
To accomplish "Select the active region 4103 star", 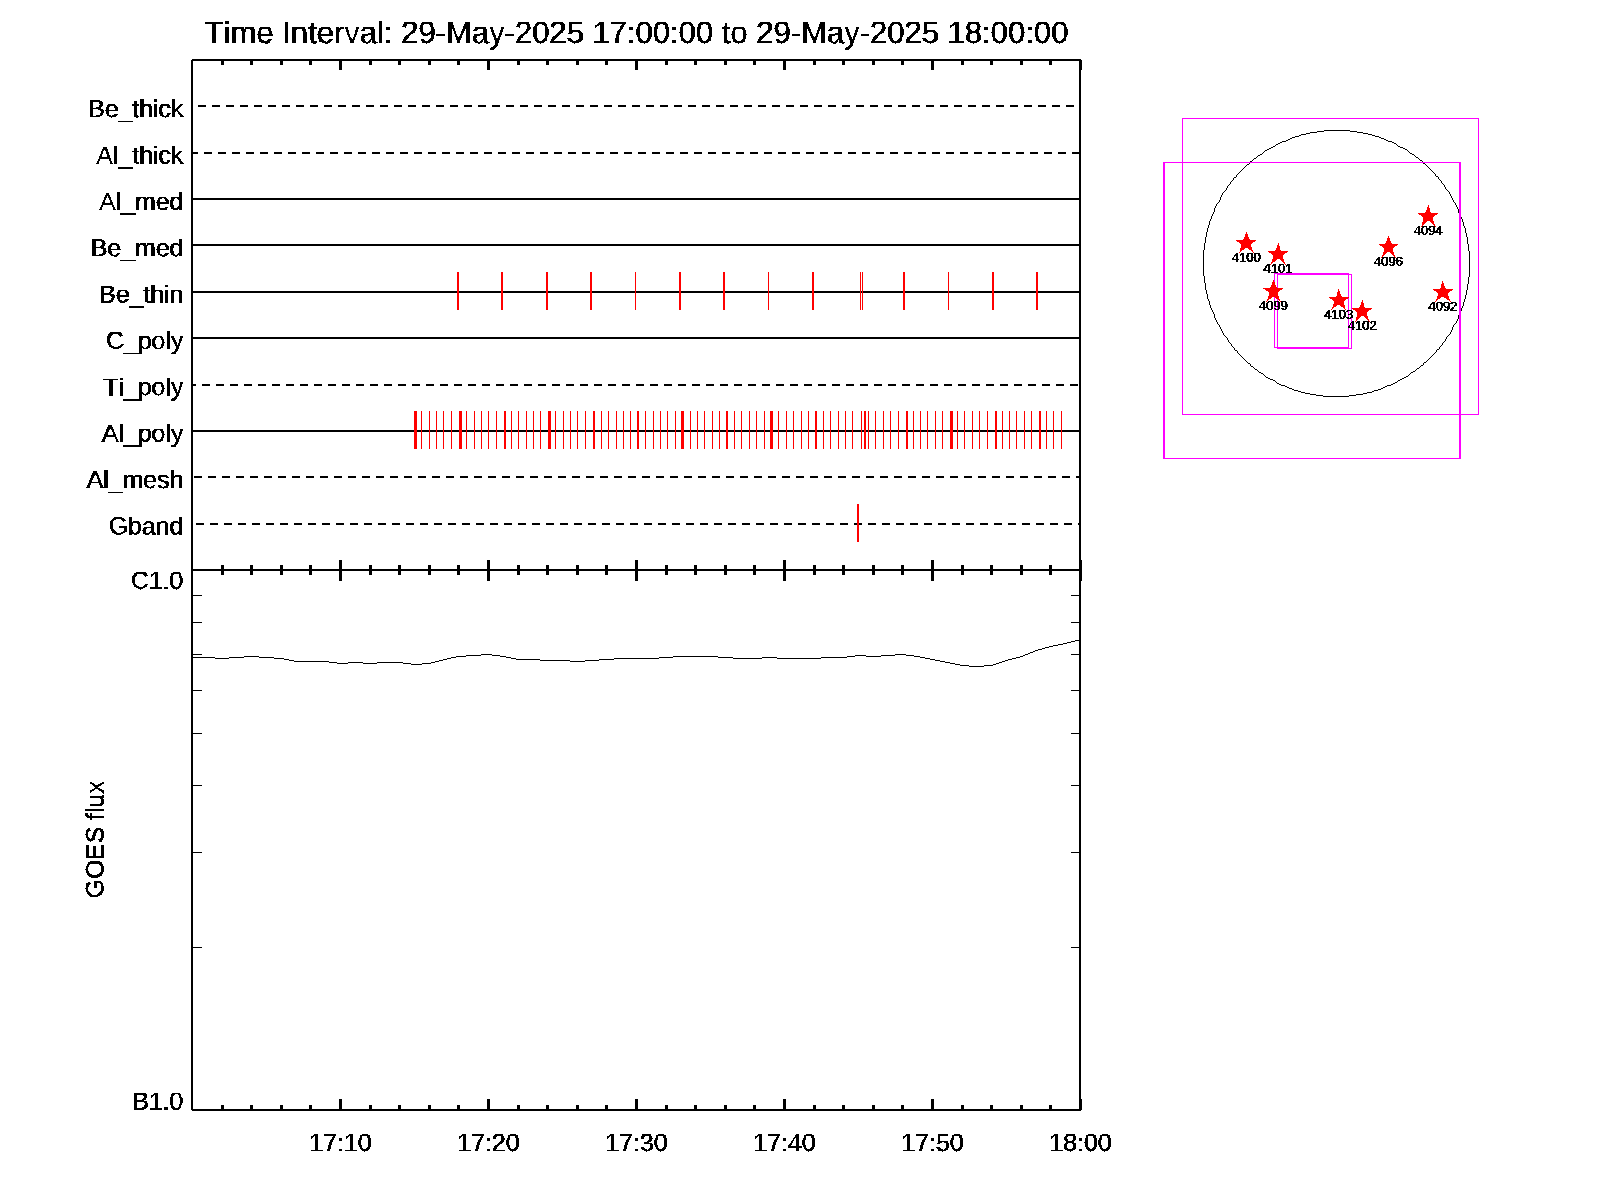I will (x=1338, y=300).
